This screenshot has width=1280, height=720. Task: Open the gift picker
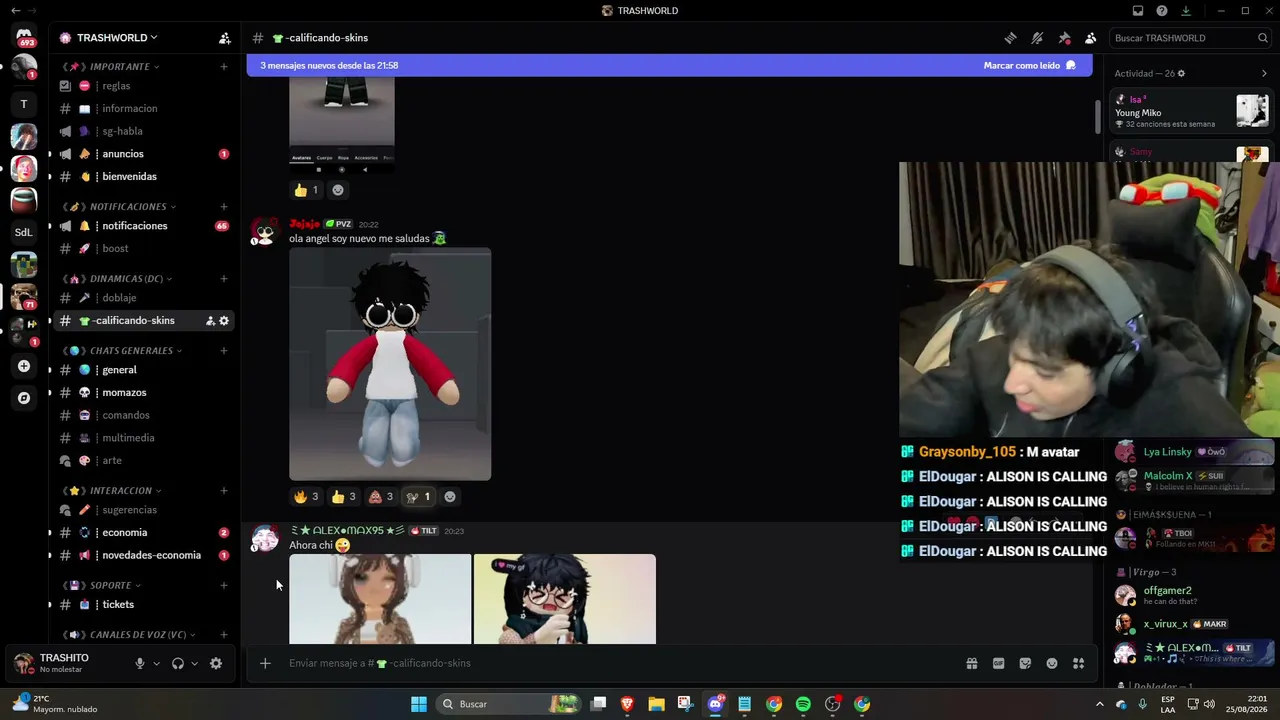click(x=971, y=663)
